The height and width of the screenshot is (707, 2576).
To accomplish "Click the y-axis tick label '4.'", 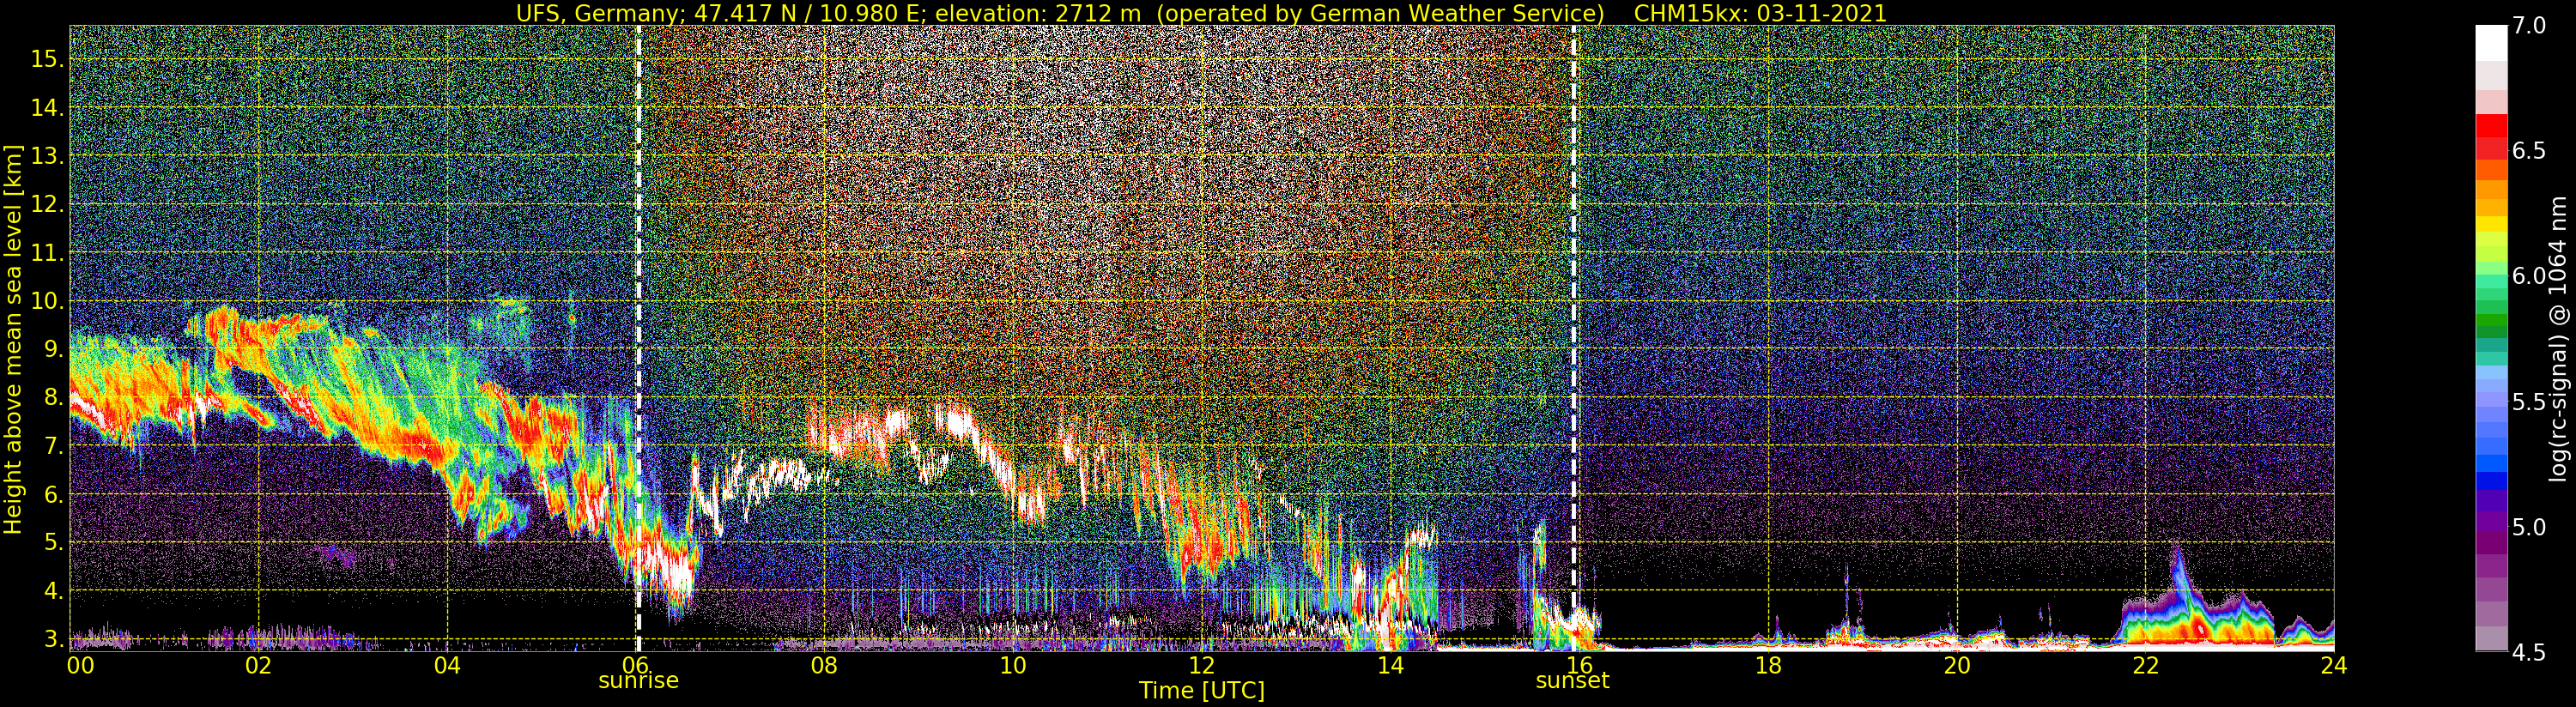I will [53, 591].
